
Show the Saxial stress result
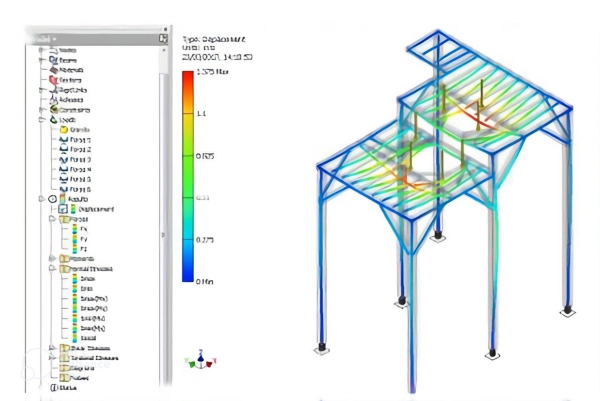click(84, 338)
